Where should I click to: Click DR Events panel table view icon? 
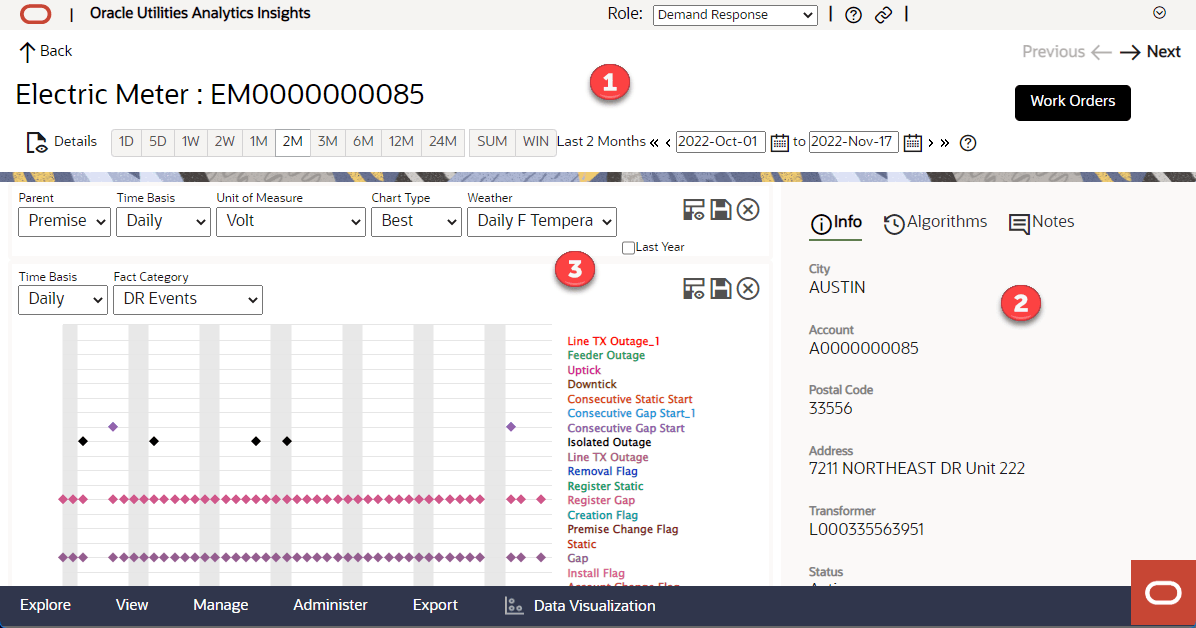(x=693, y=288)
